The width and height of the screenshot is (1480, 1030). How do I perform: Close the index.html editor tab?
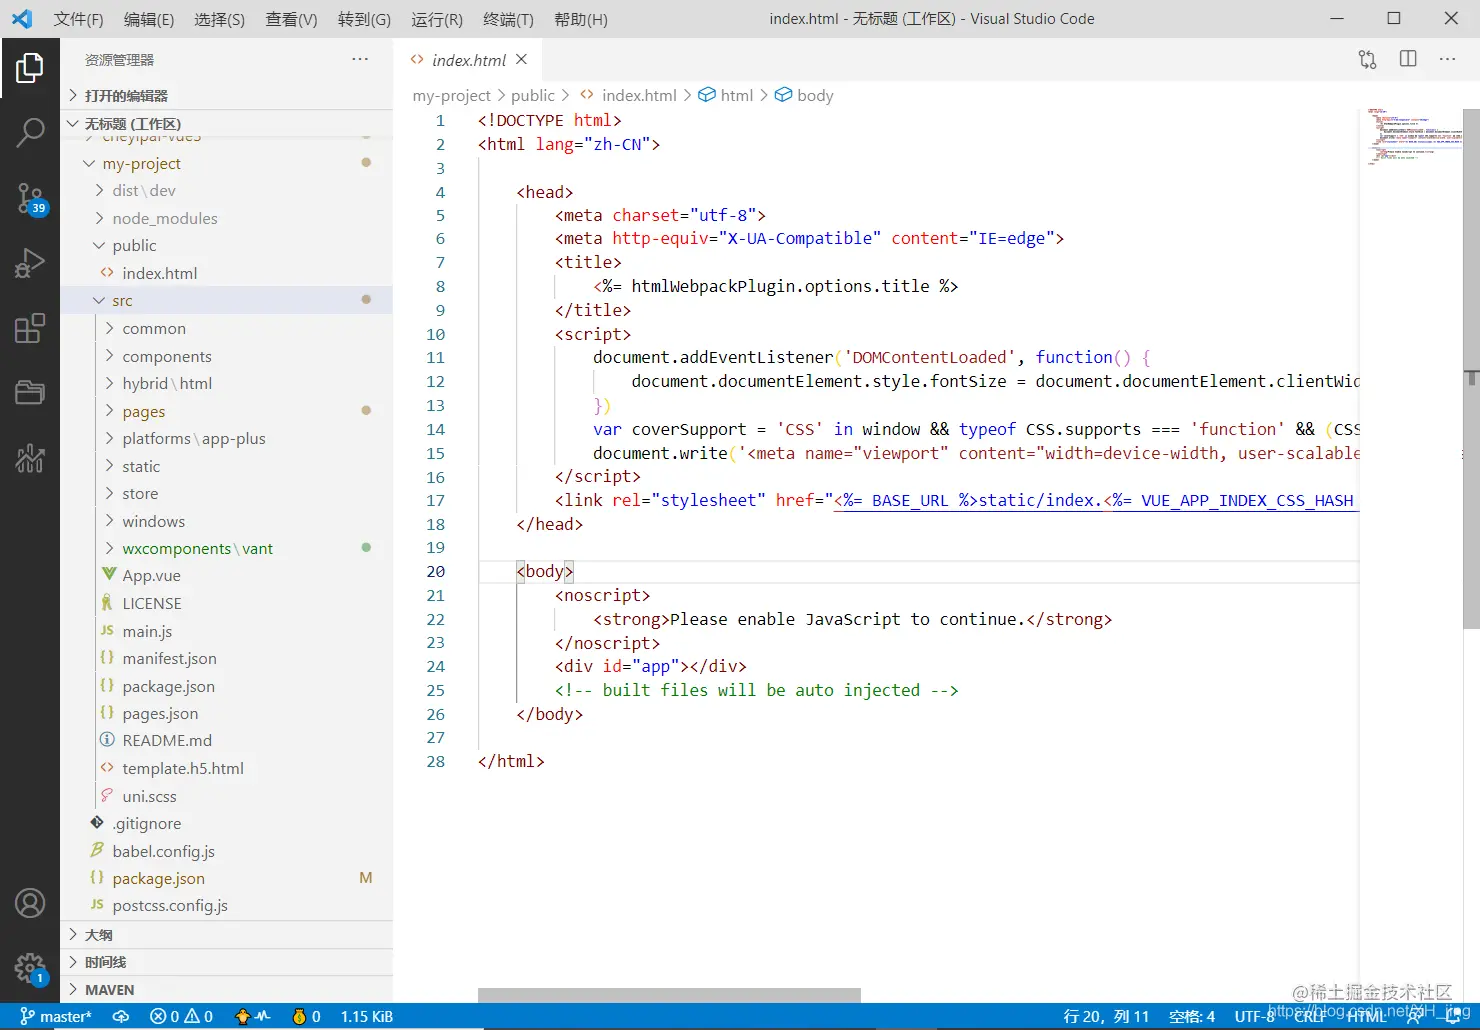(521, 60)
